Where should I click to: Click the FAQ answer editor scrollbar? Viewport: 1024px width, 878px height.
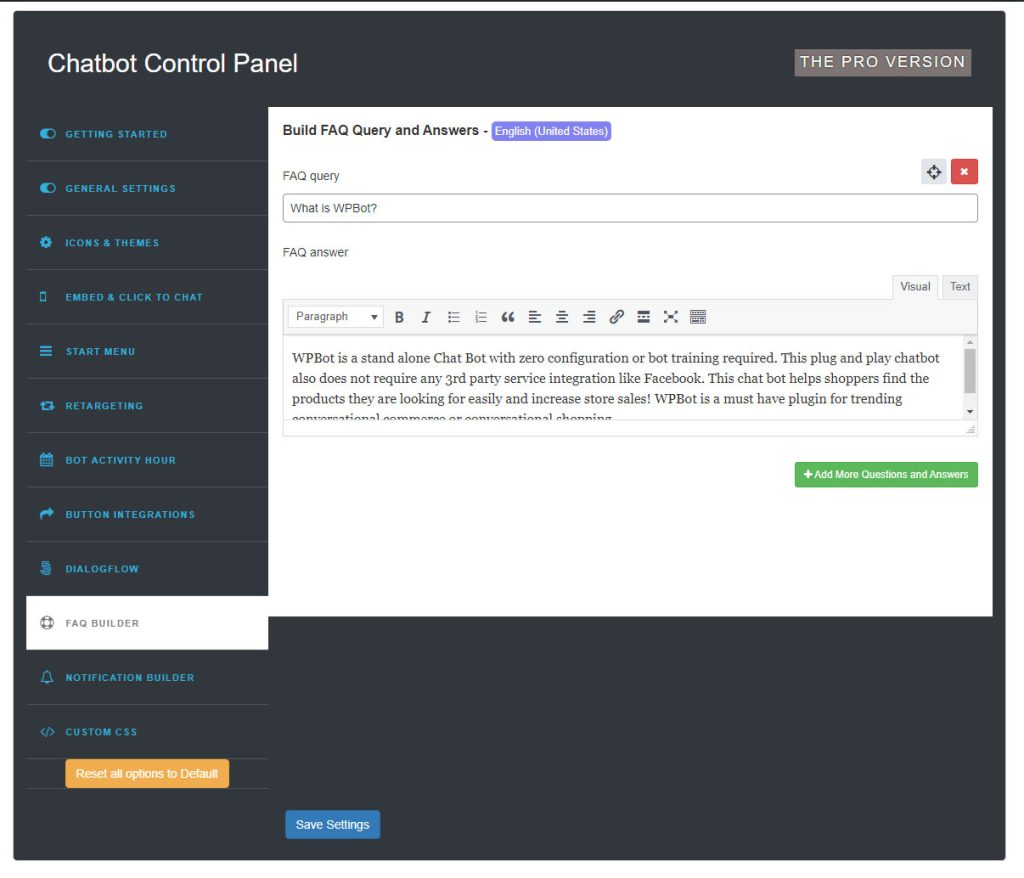point(971,378)
